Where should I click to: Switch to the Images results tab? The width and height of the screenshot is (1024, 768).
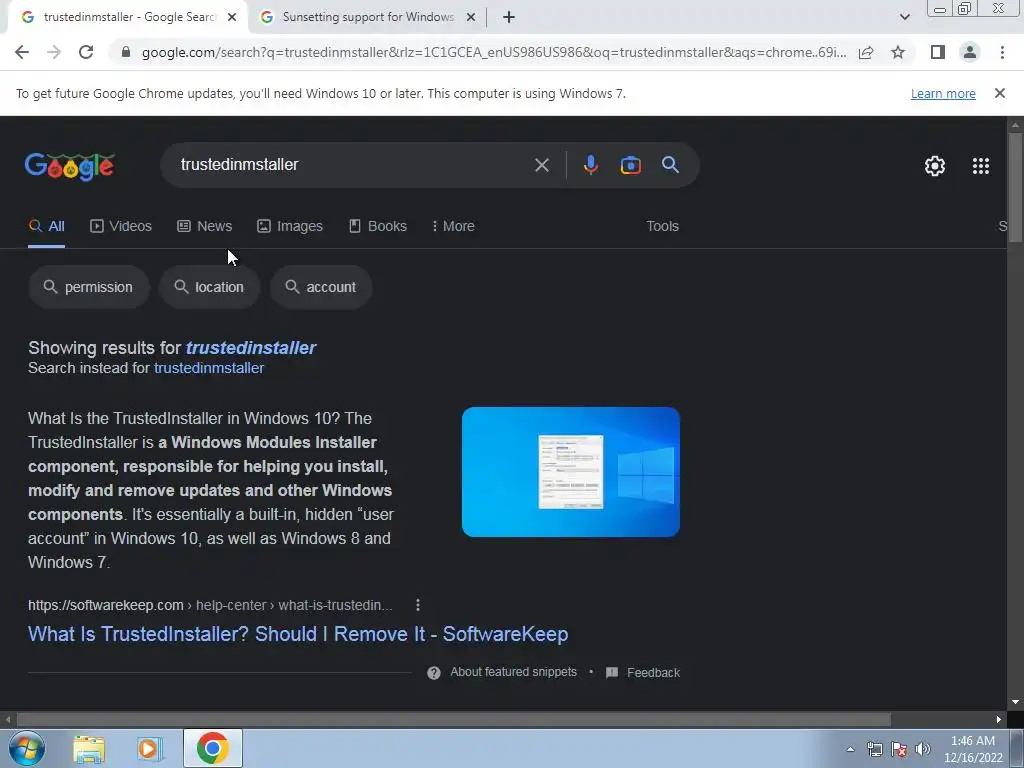(290, 226)
